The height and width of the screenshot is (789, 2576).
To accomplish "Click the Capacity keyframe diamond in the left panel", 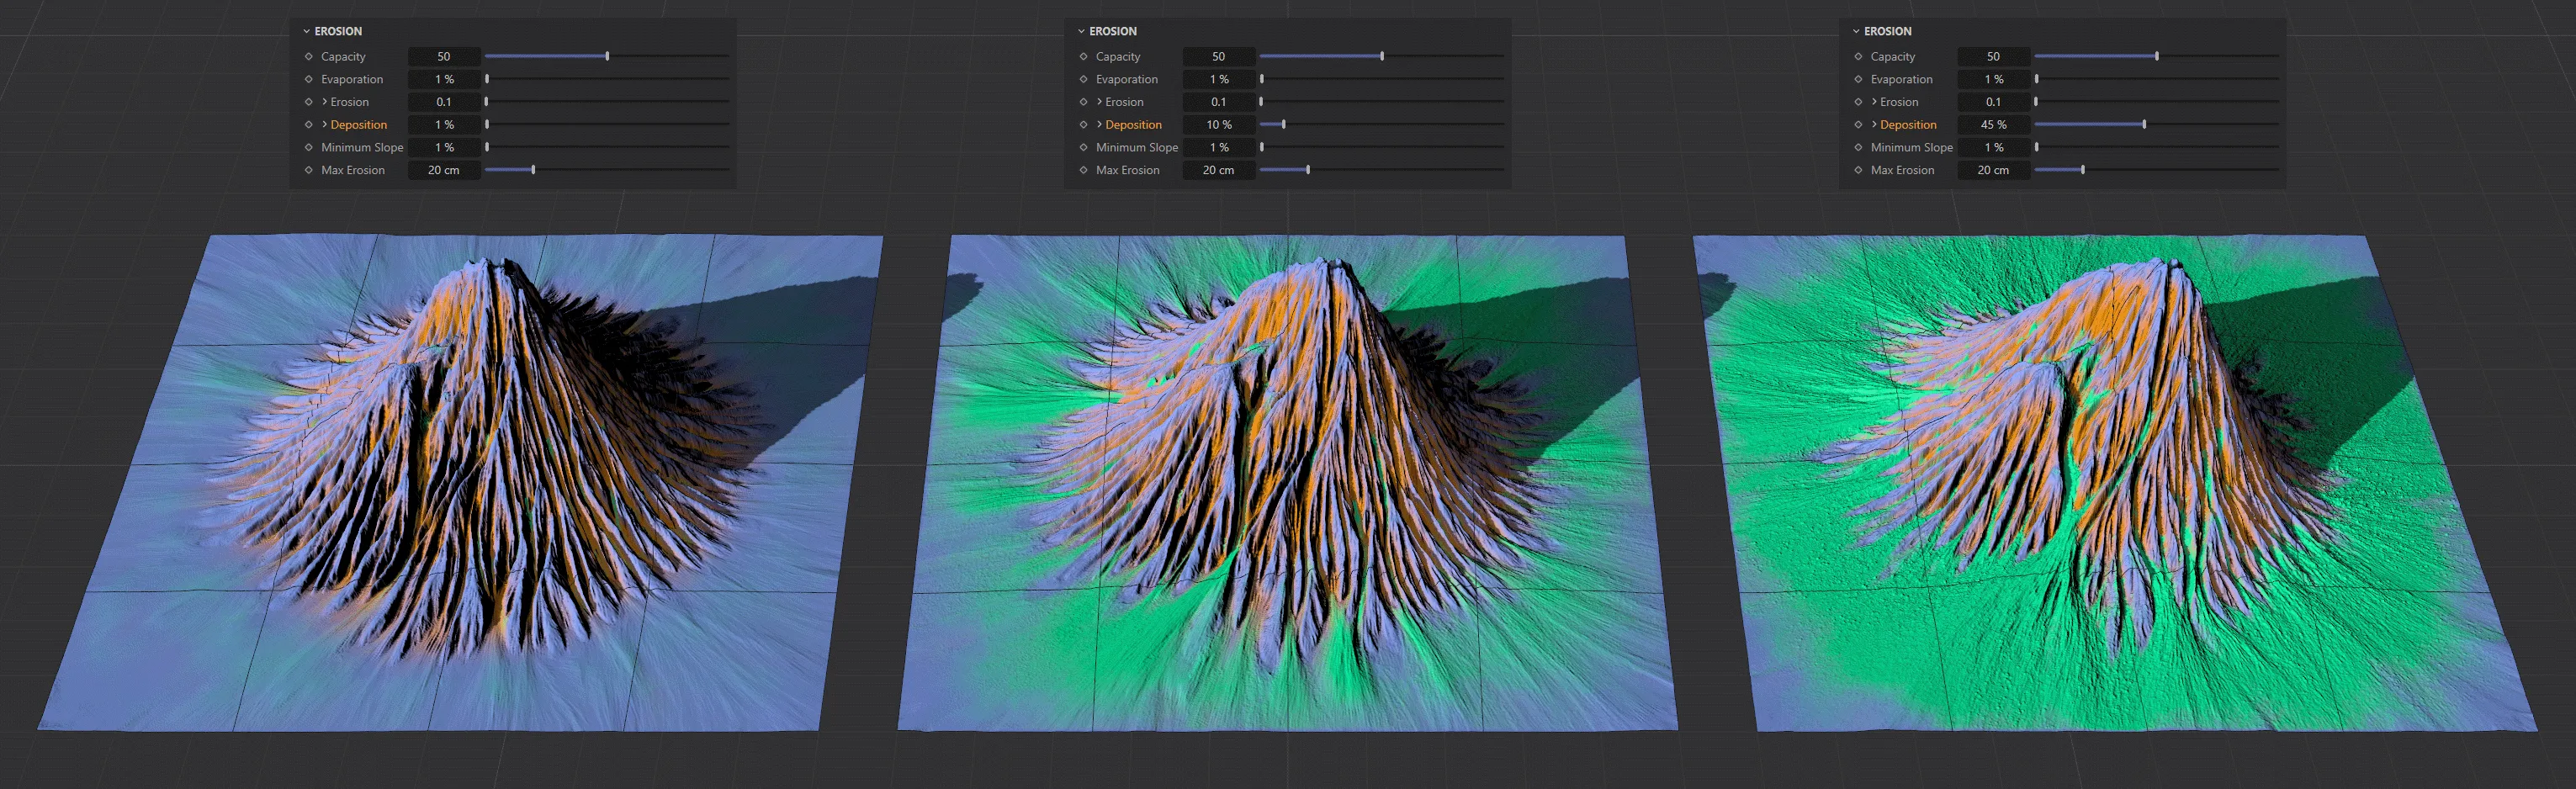I will pos(308,56).
